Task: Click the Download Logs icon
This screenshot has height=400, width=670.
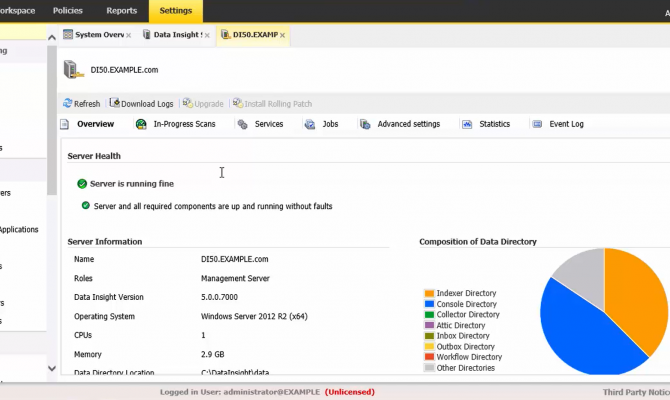Action: (x=114, y=103)
